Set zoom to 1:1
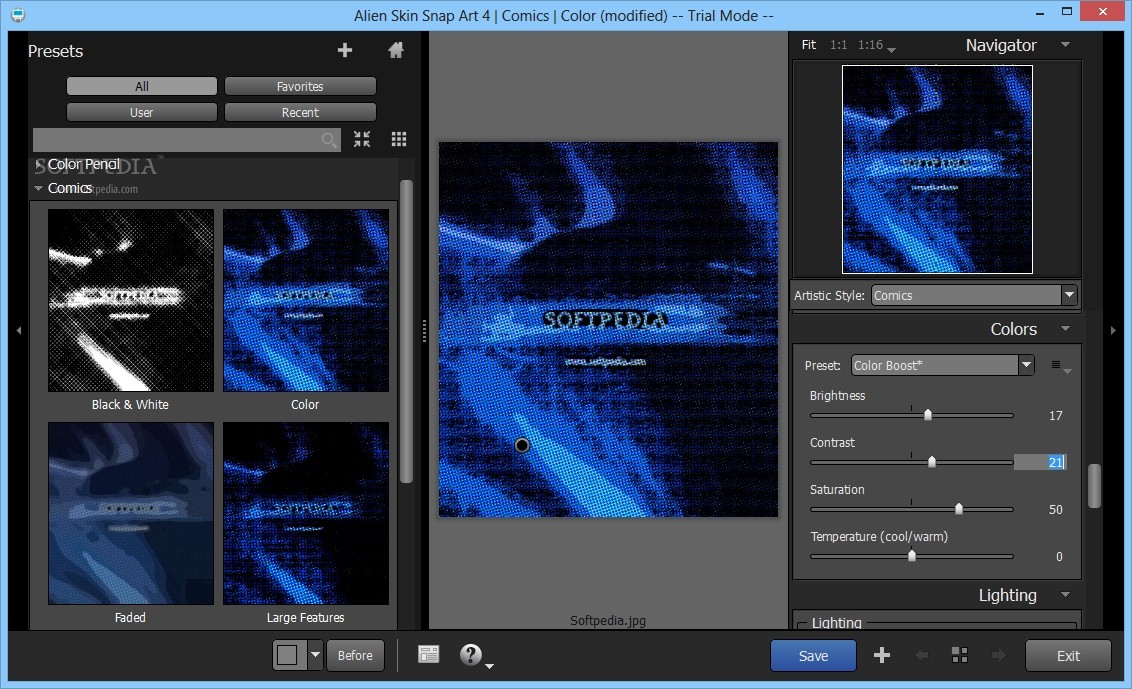Image resolution: width=1132 pixels, height=689 pixels. 838,45
